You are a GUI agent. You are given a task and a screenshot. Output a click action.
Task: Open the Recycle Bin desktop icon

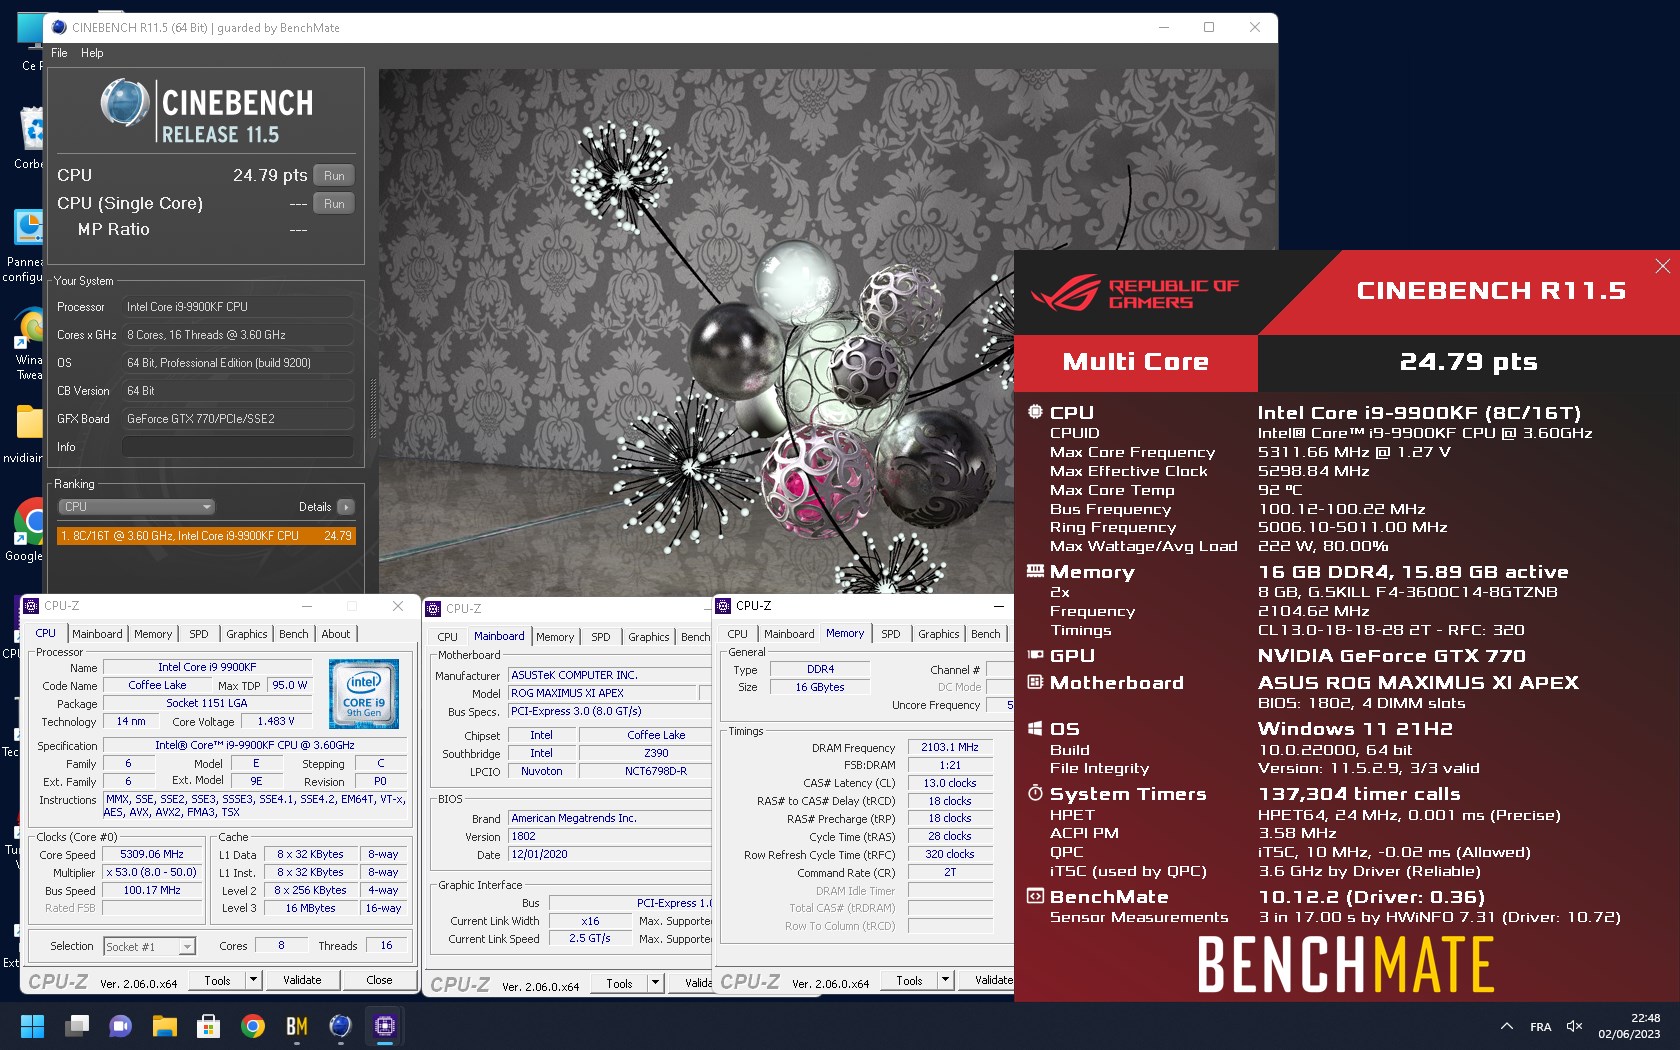point(32,137)
